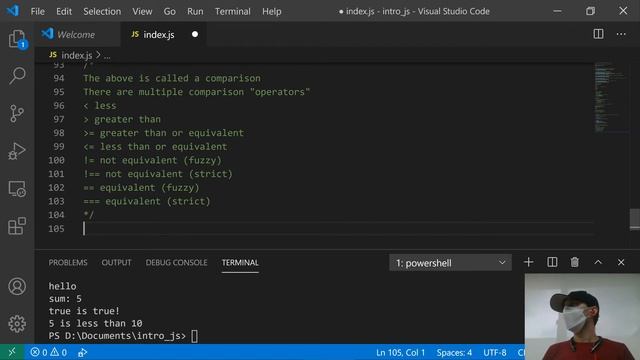
Task: Close the terminal panel
Action: 621,262
